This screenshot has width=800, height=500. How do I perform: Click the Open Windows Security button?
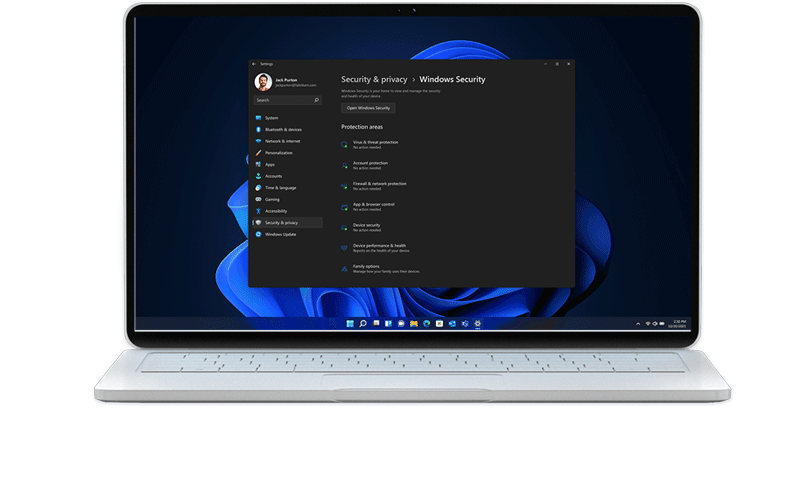(x=368, y=108)
